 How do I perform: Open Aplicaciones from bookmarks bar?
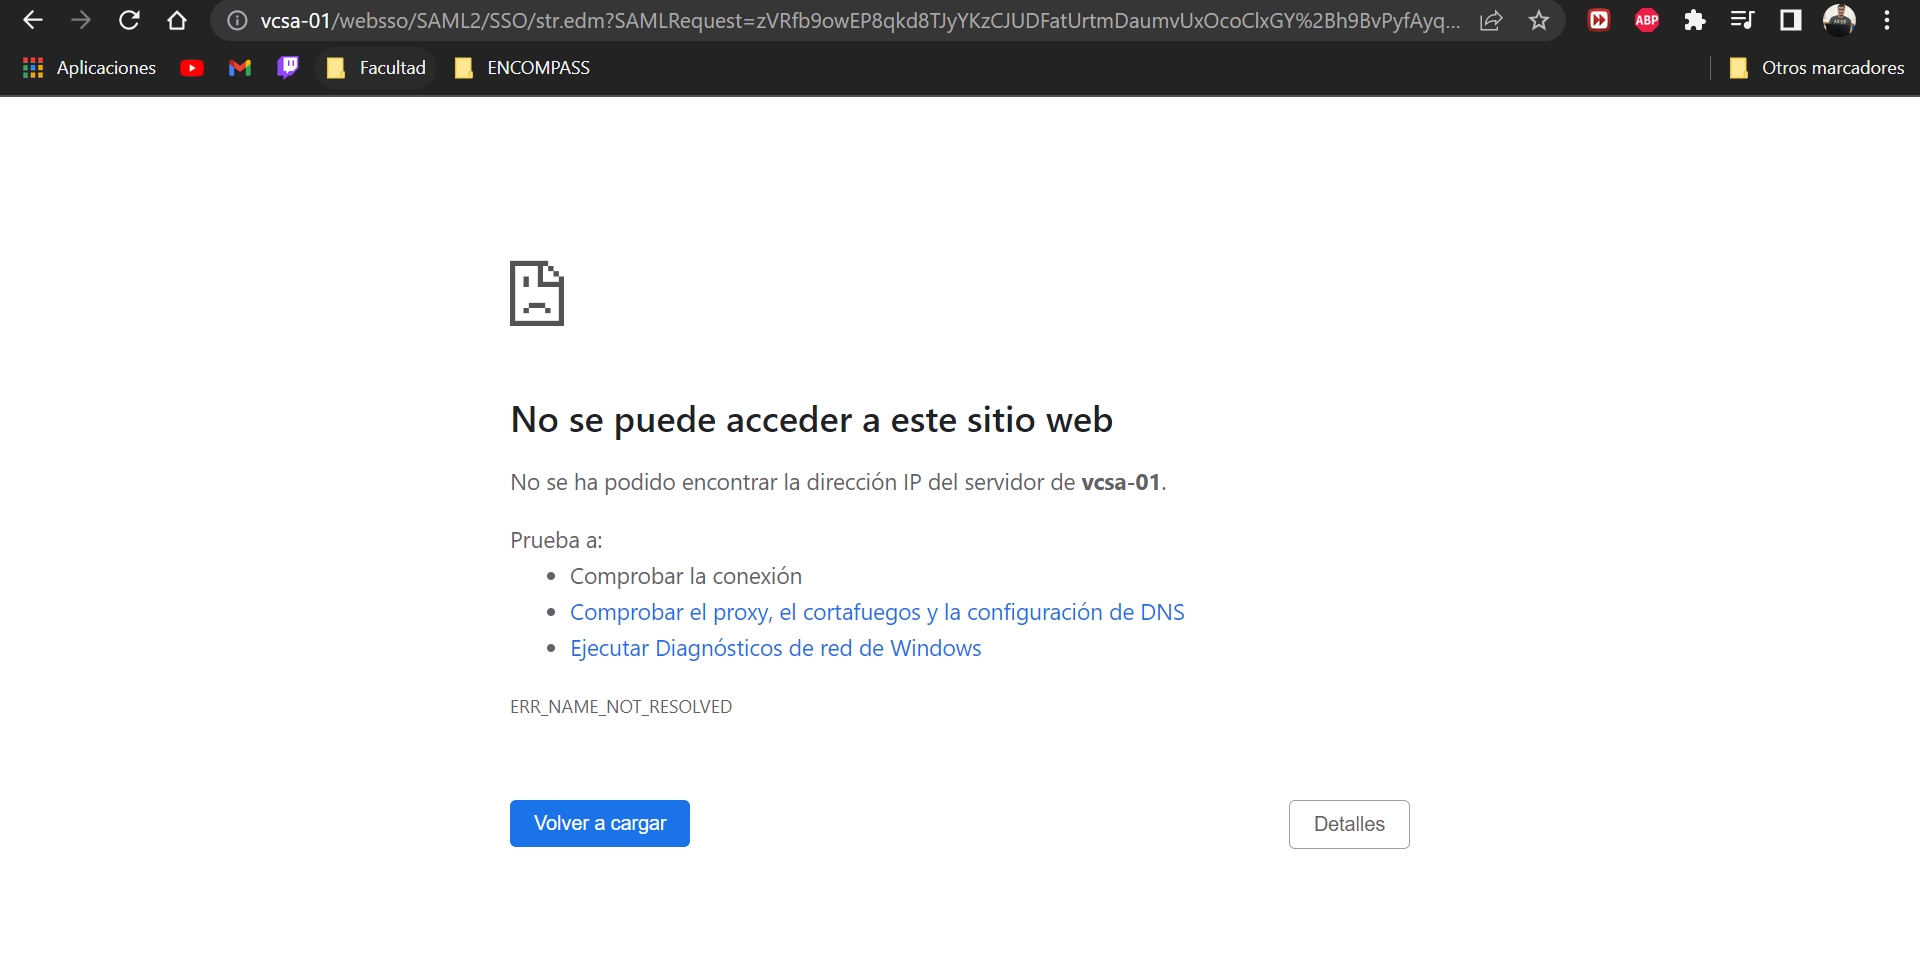coord(89,68)
